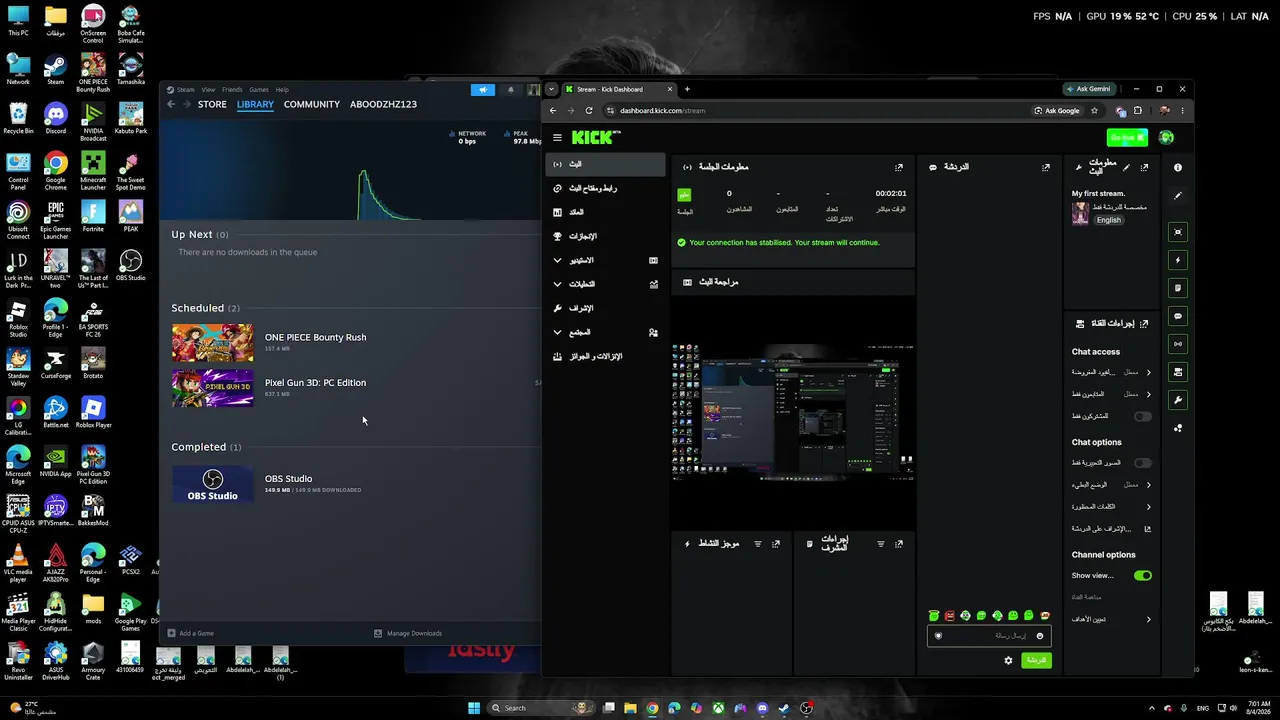Click the lightning bolt icon in Kick's right sidebar

coord(1178,260)
